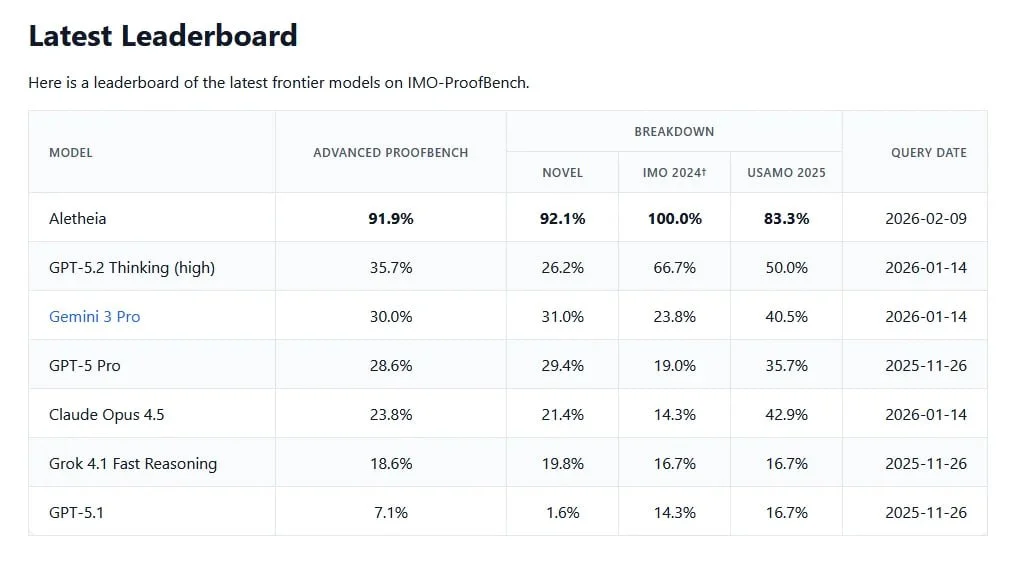This screenshot has height=565, width=1014.
Task: Click the IMO-ProofBench leaderboard description text
Action: click(278, 83)
